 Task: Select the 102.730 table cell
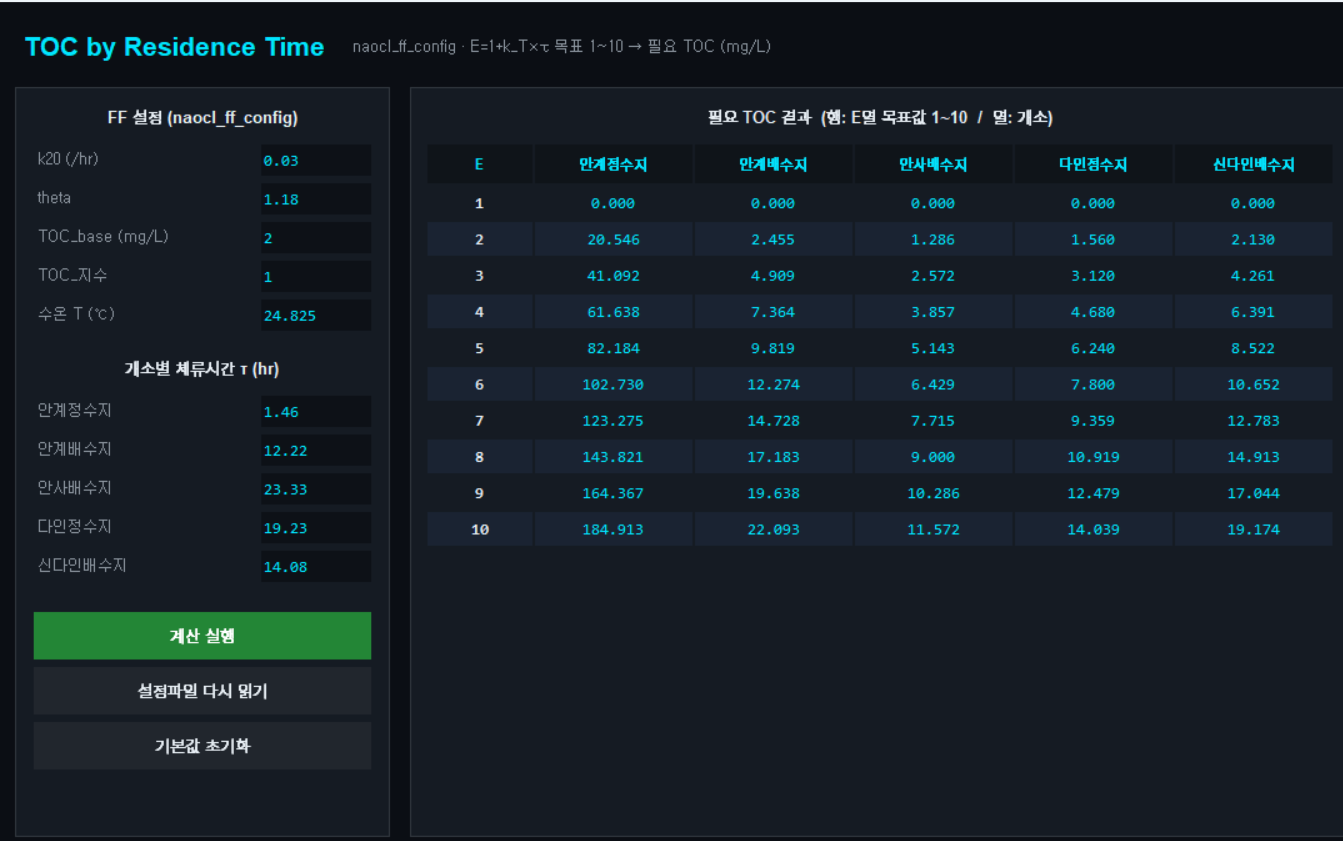[x=613, y=385]
